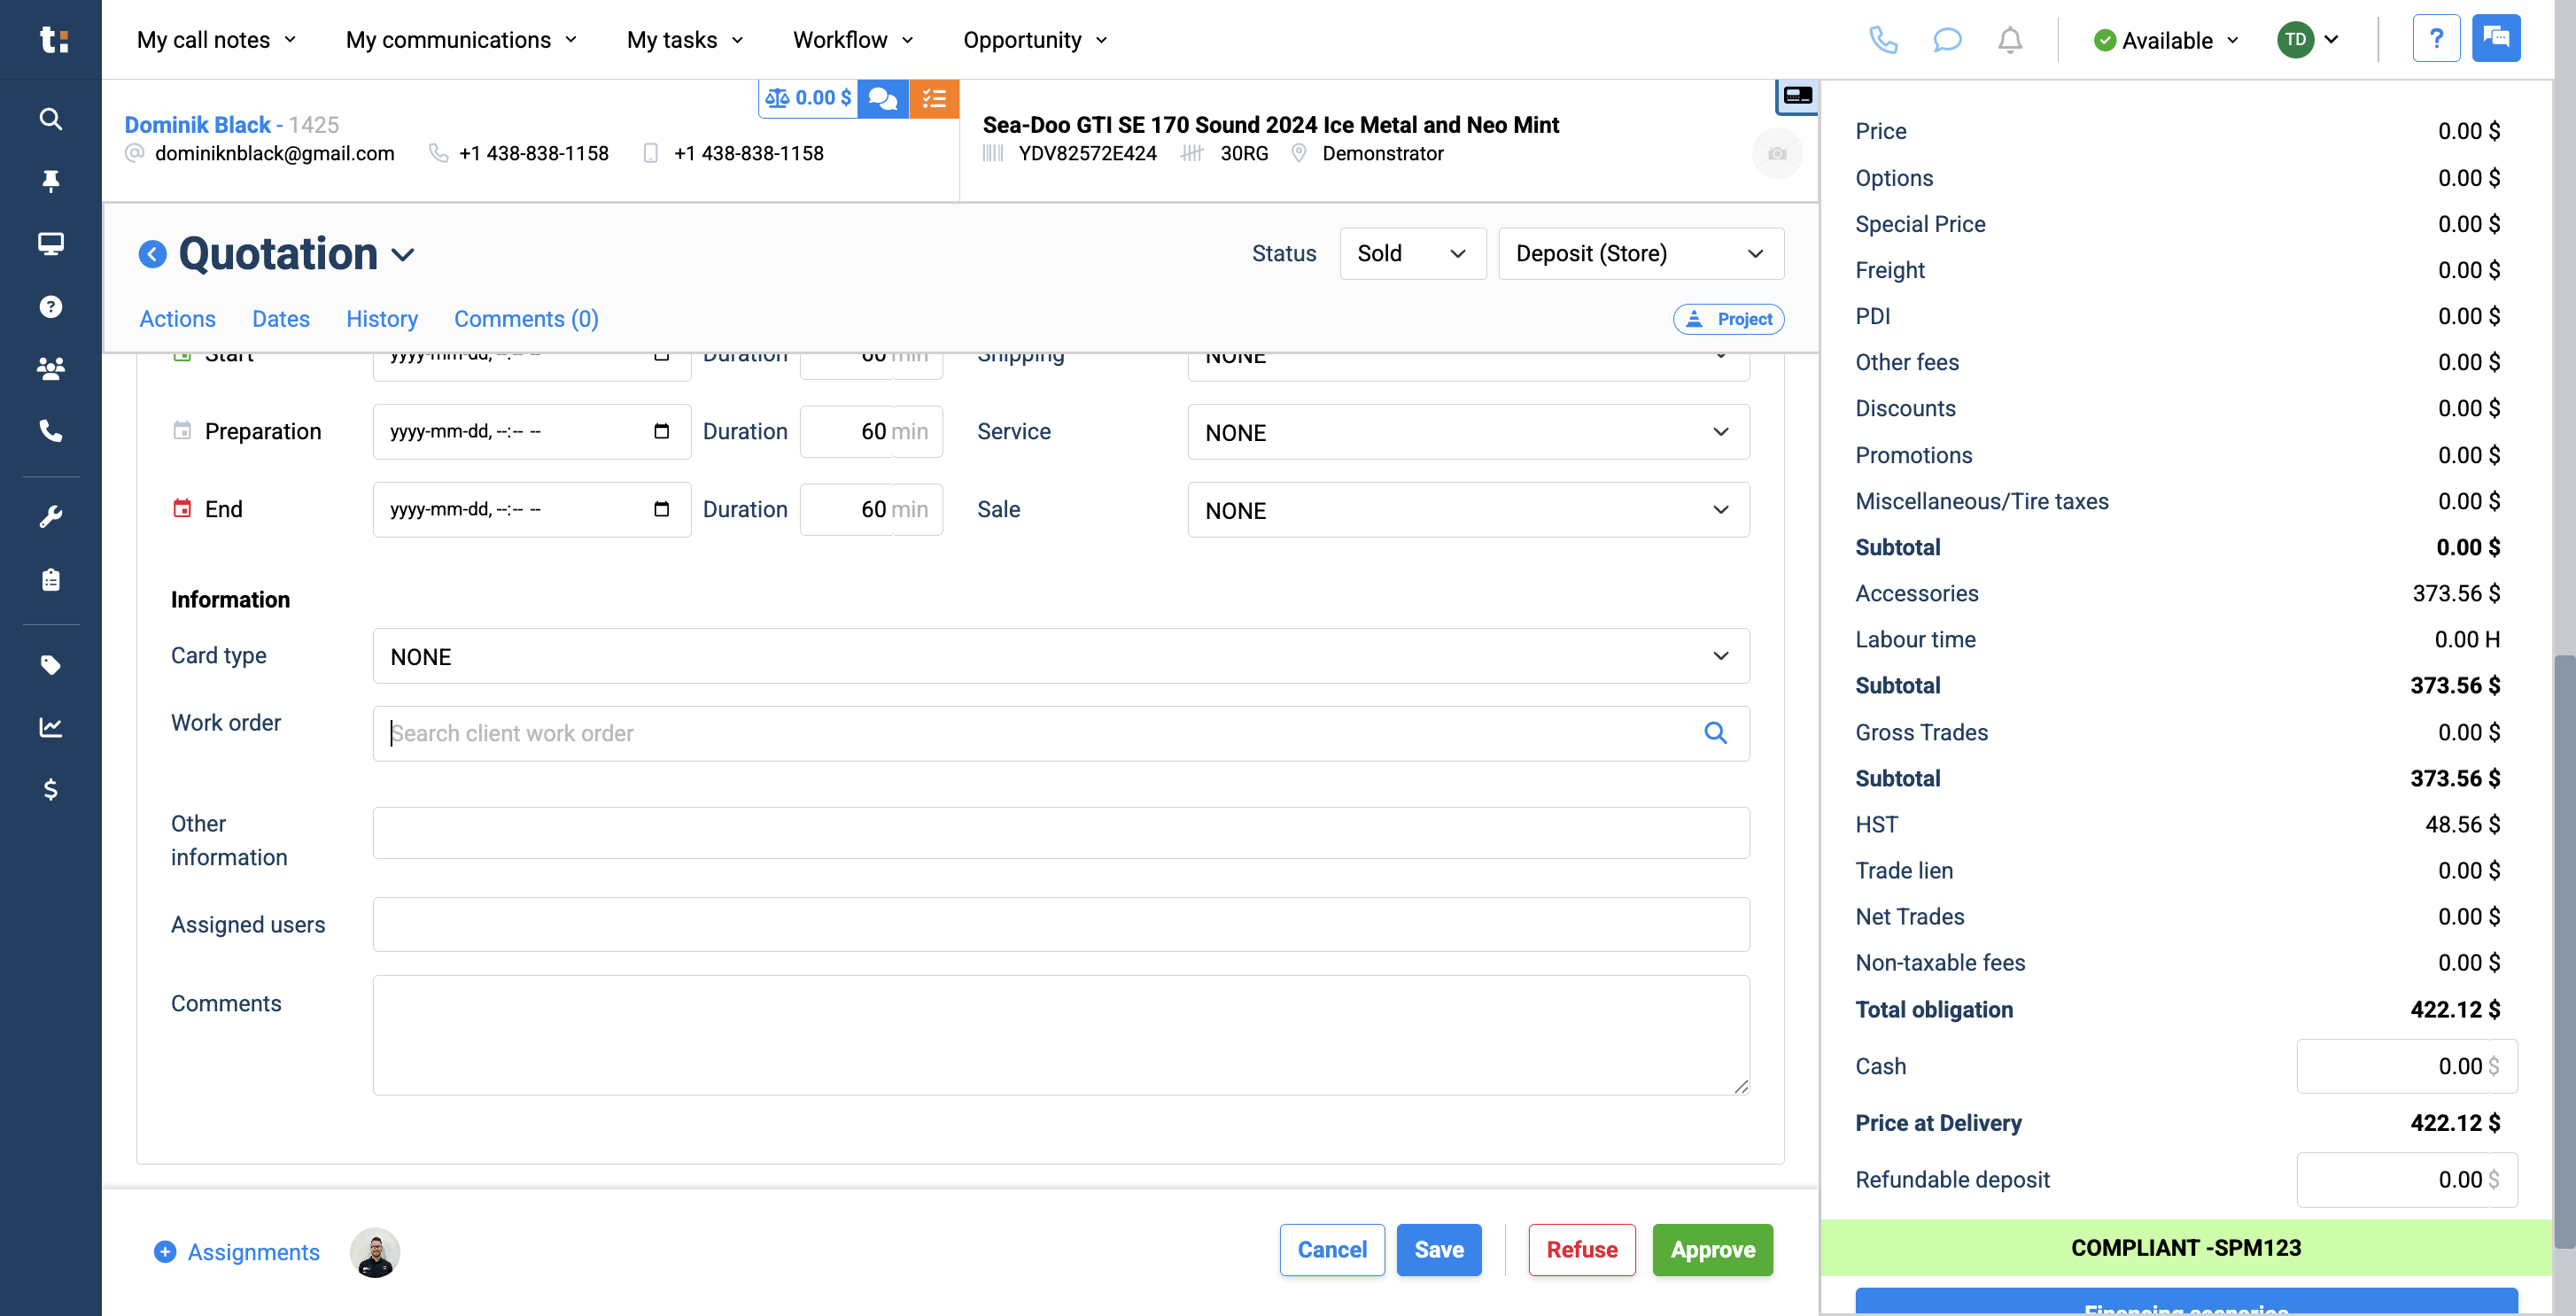This screenshot has height=1316, width=2576.
Task: Open the Status dropdown showing Sold
Action: pyautogui.click(x=1412, y=253)
